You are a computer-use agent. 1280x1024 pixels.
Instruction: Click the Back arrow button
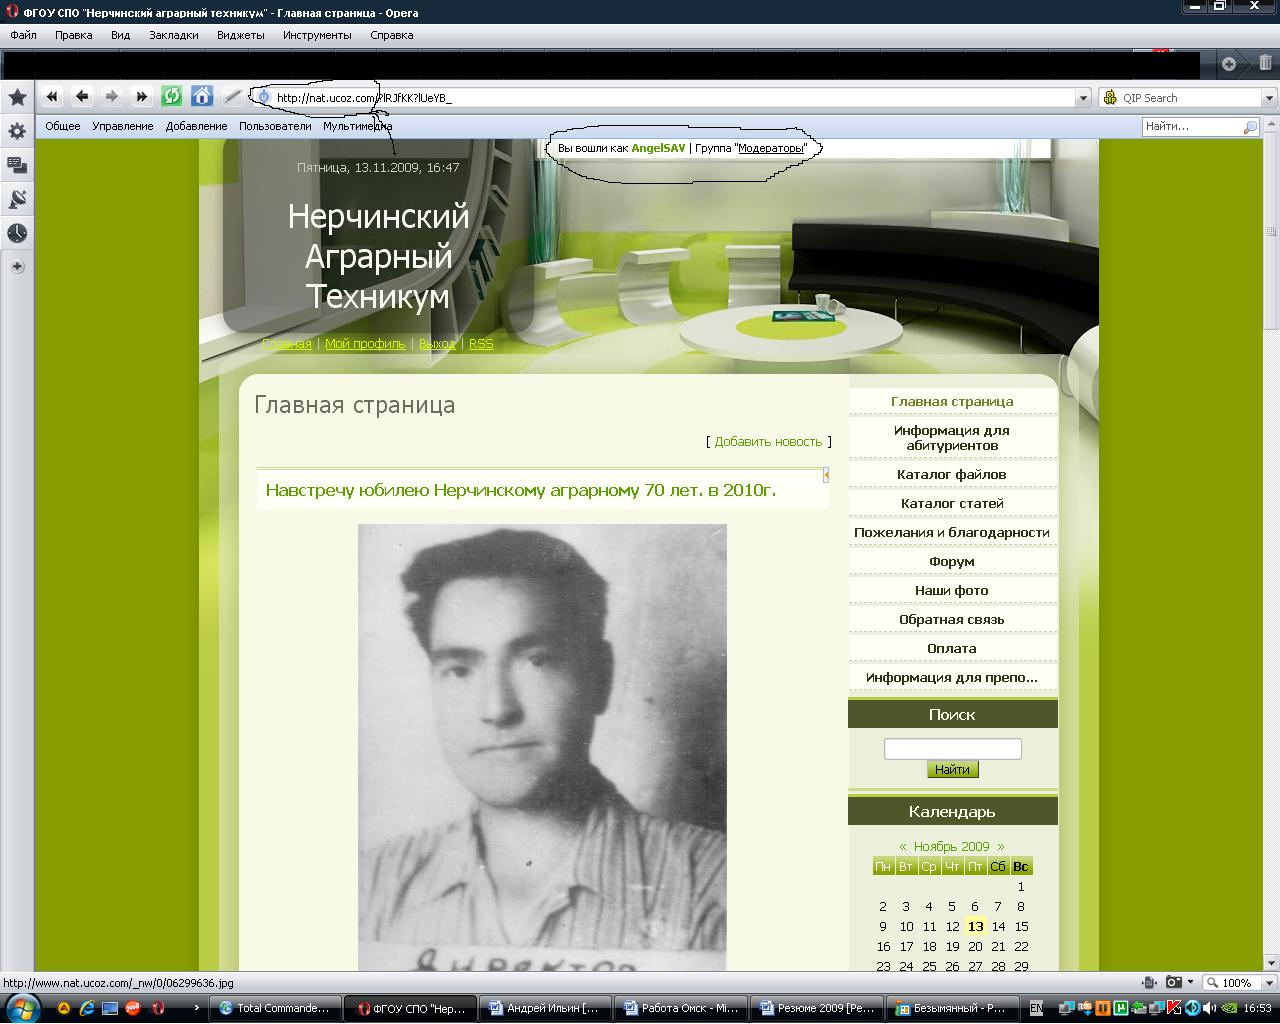[82, 97]
